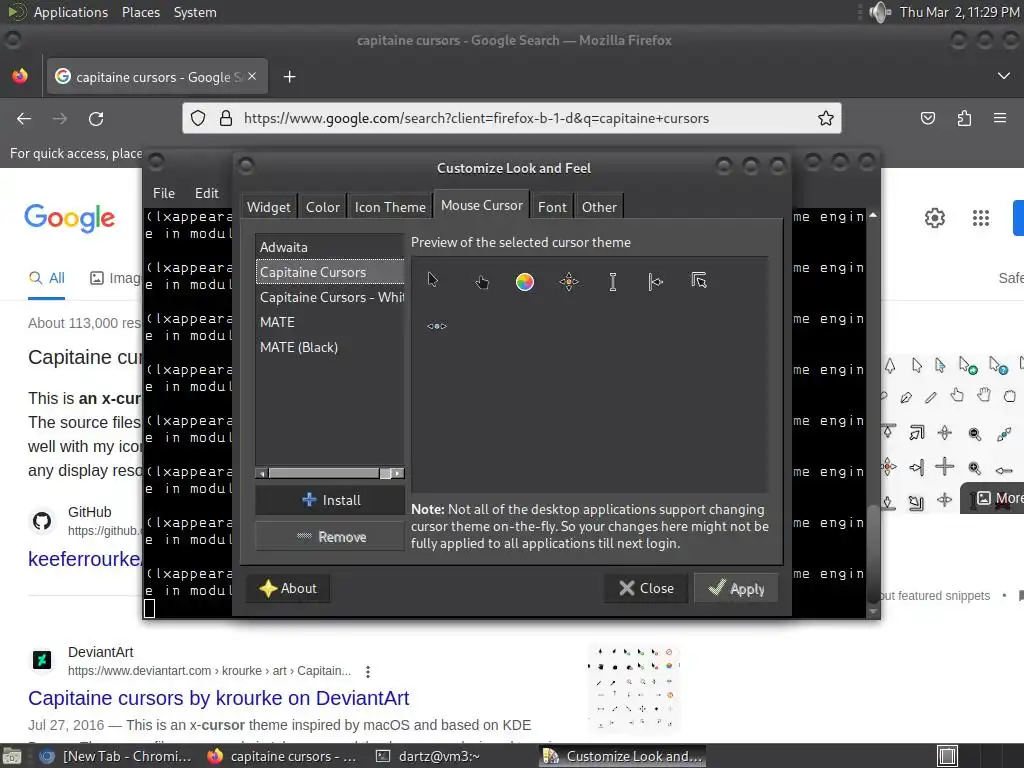1024x768 pixels.
Task: Open a new Firefox tab
Action: 289,77
